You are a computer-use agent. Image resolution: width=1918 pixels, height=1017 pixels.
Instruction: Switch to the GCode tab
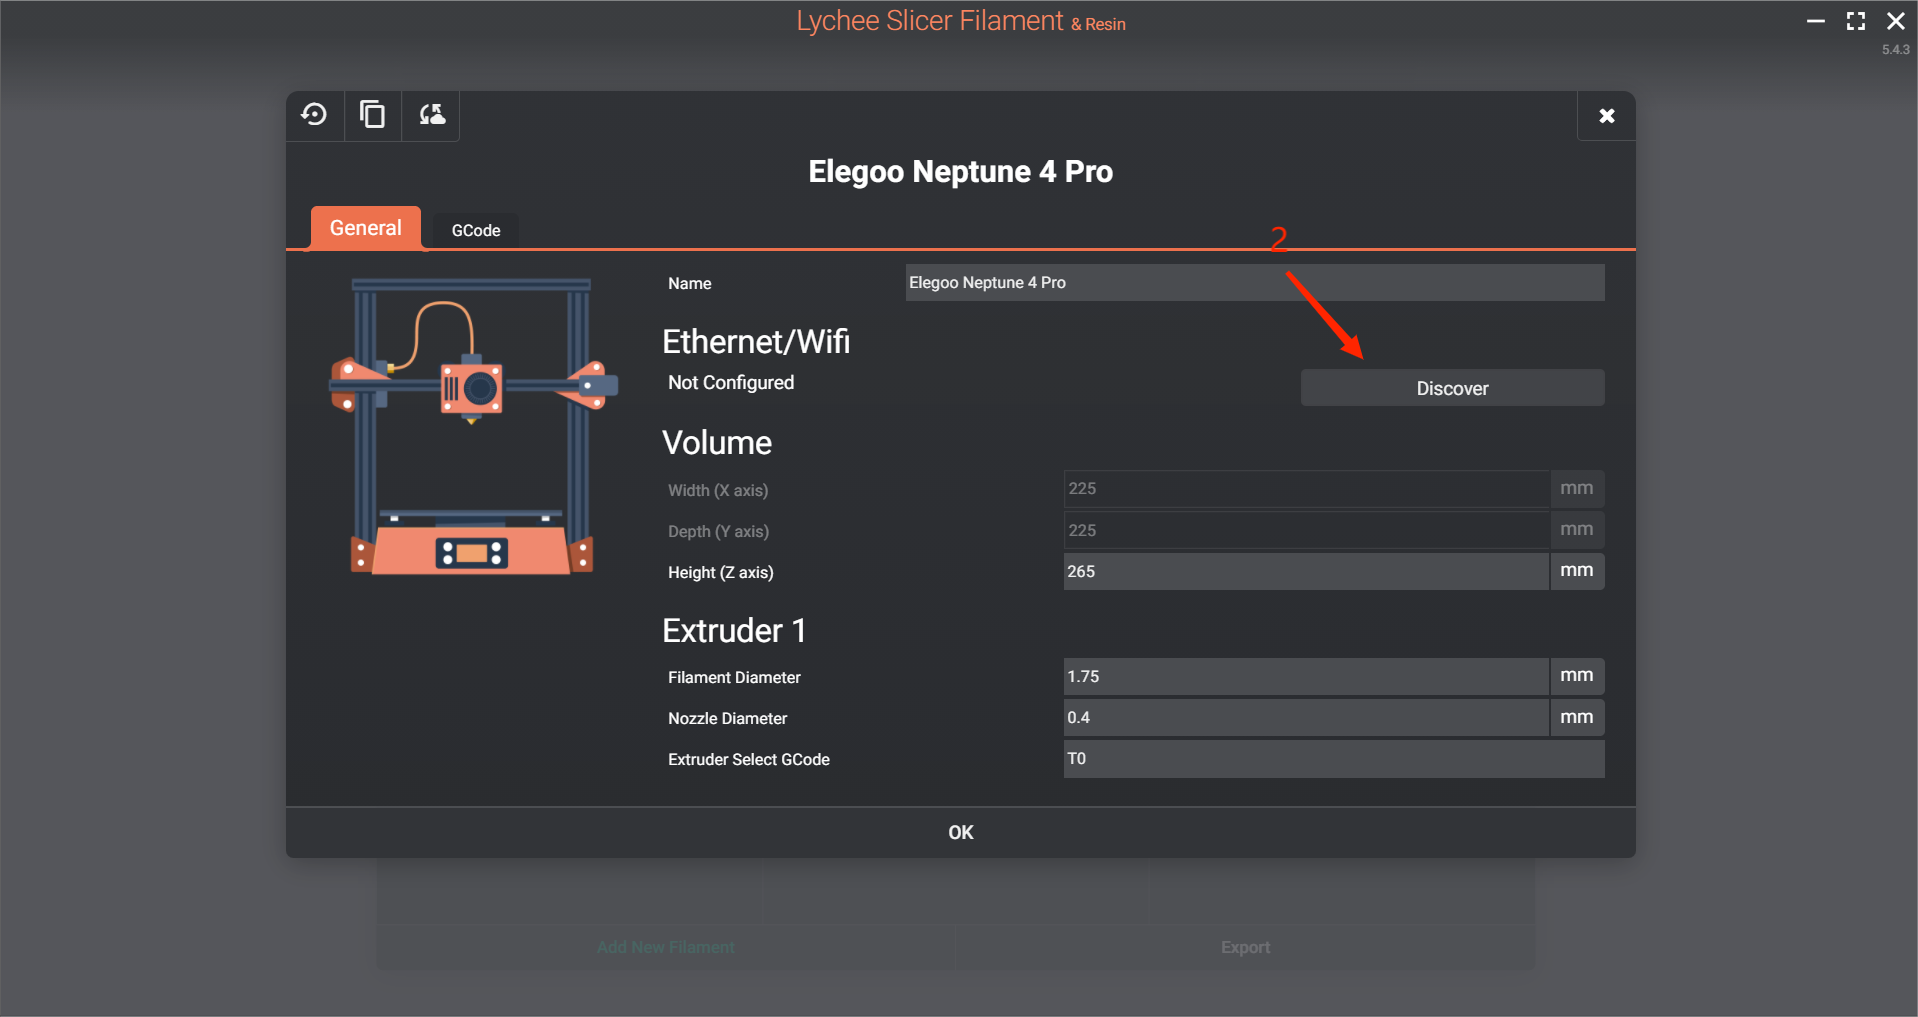click(x=475, y=230)
